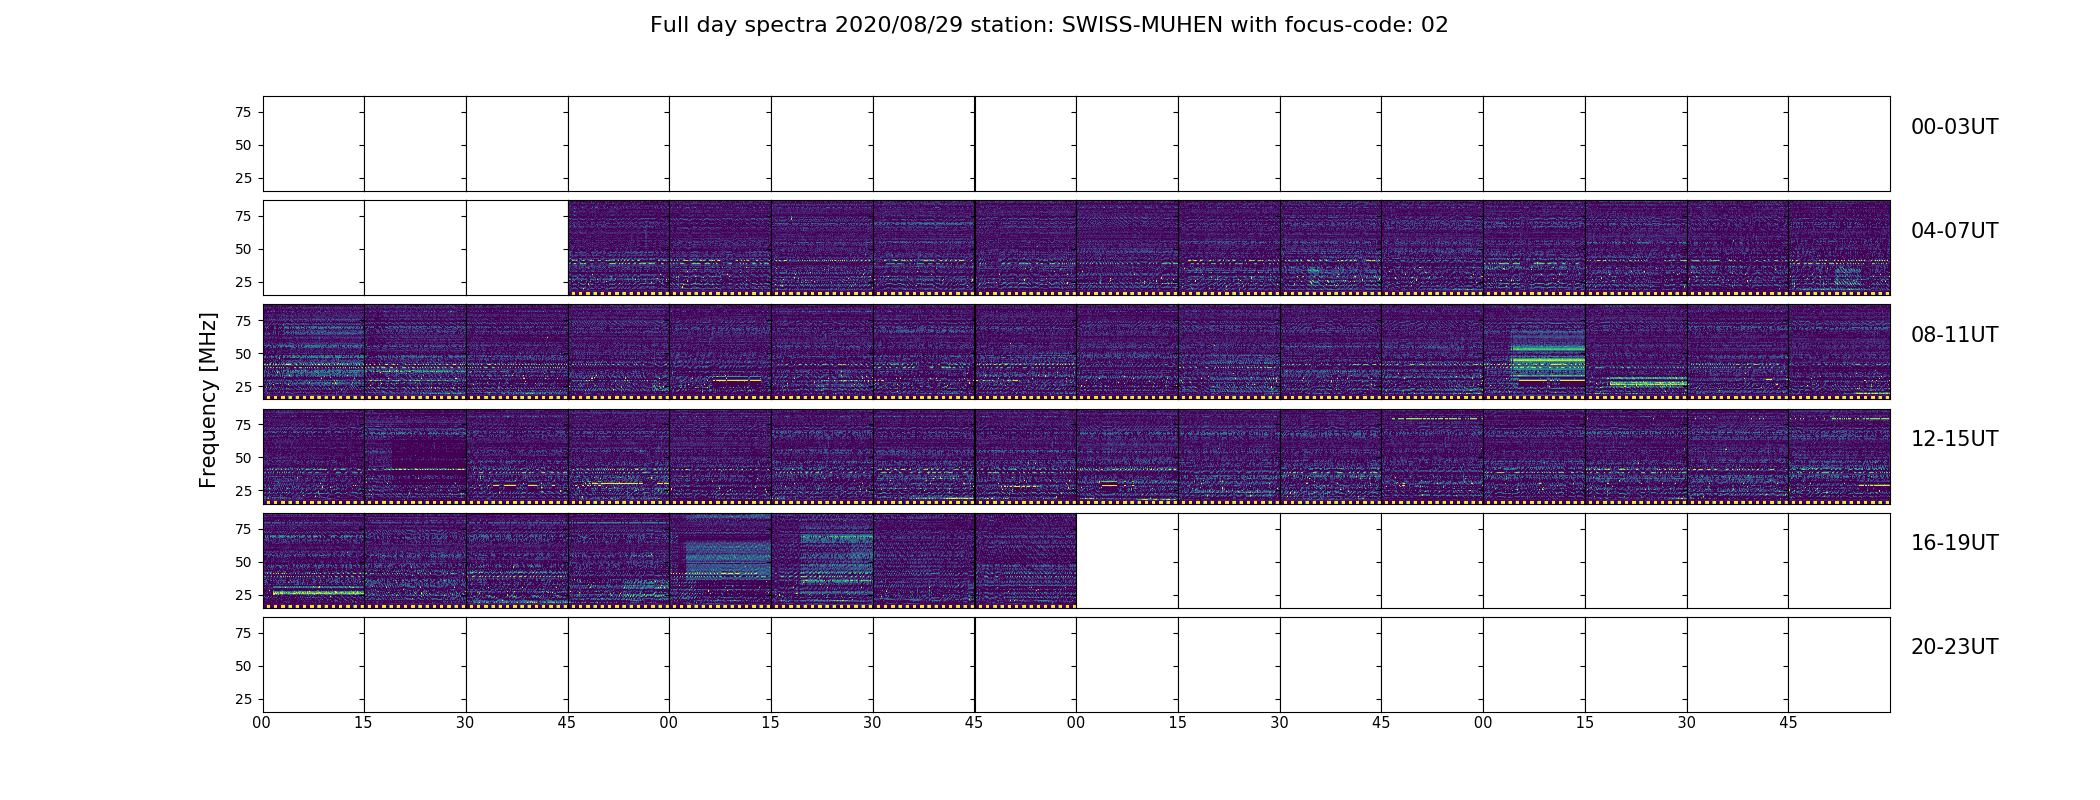Select the 50 frequency tick in the 12-15UT row

click(x=243, y=458)
